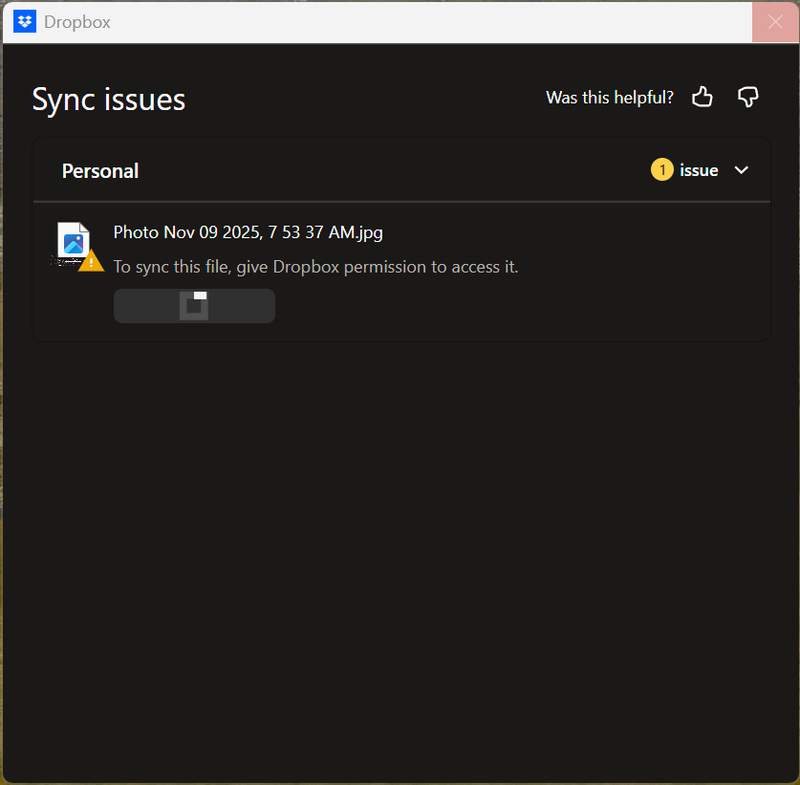Screen dimensions: 800x785
Task: Click the "issue" label beside the badge
Action: (x=699, y=170)
